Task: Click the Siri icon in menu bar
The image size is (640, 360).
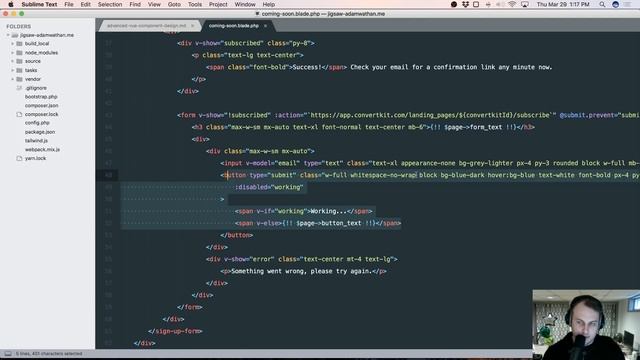Action: 616,4
